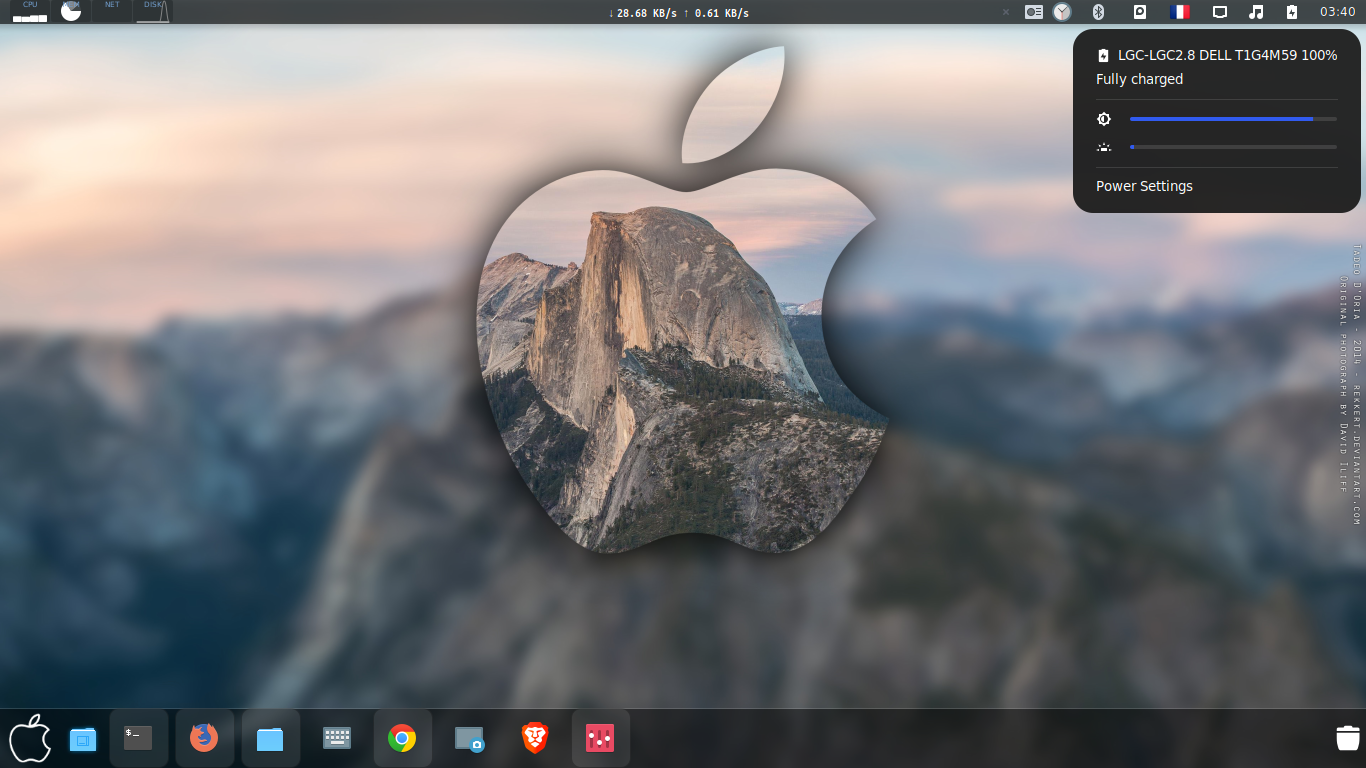This screenshot has height=768, width=1366.
Task: Open the file manager folder in the dock
Action: pyautogui.click(x=270, y=739)
